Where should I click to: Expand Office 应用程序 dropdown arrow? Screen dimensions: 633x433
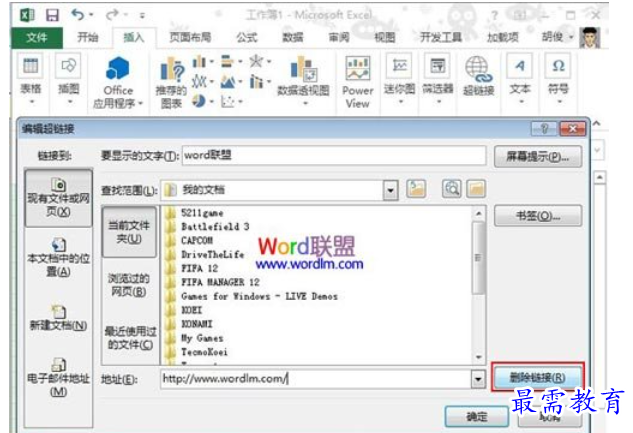(140, 104)
